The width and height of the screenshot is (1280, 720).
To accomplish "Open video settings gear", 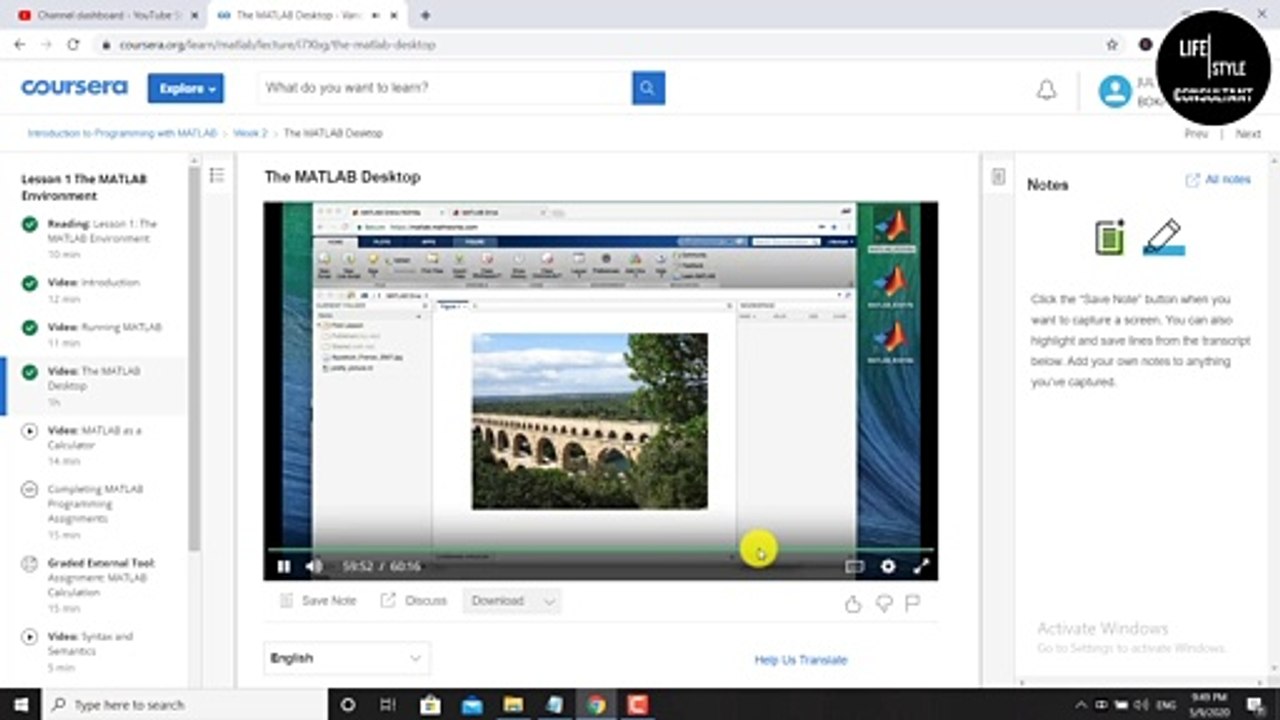I will [x=888, y=566].
